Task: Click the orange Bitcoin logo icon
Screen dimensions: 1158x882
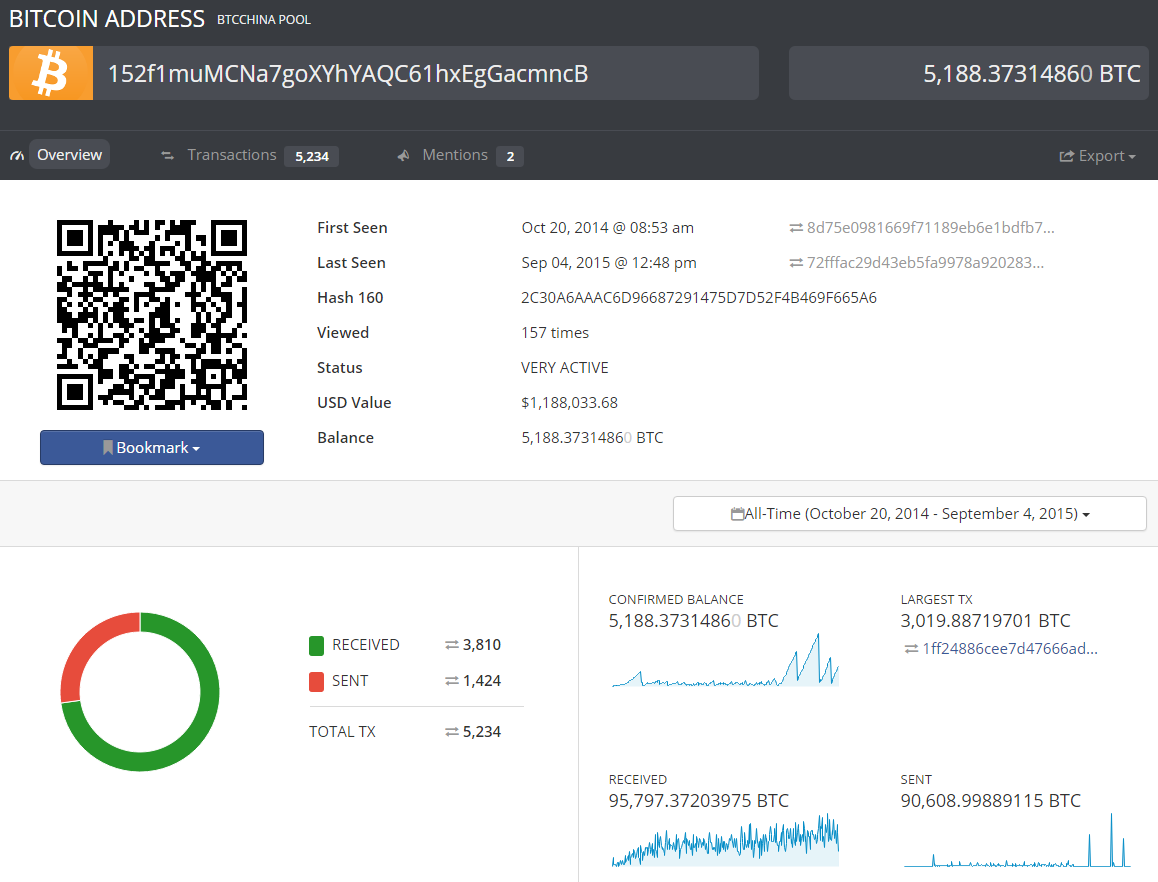Action: pos(51,73)
